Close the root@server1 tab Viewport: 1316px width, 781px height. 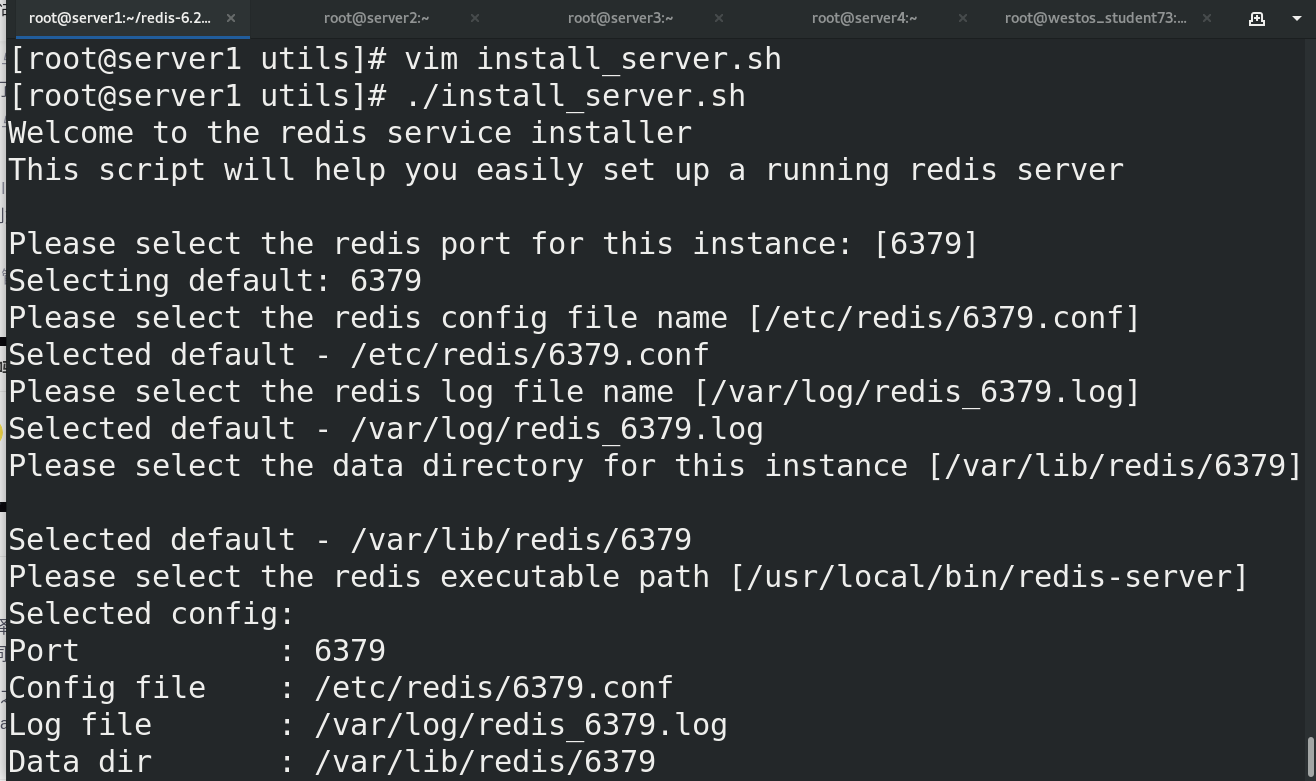(231, 18)
